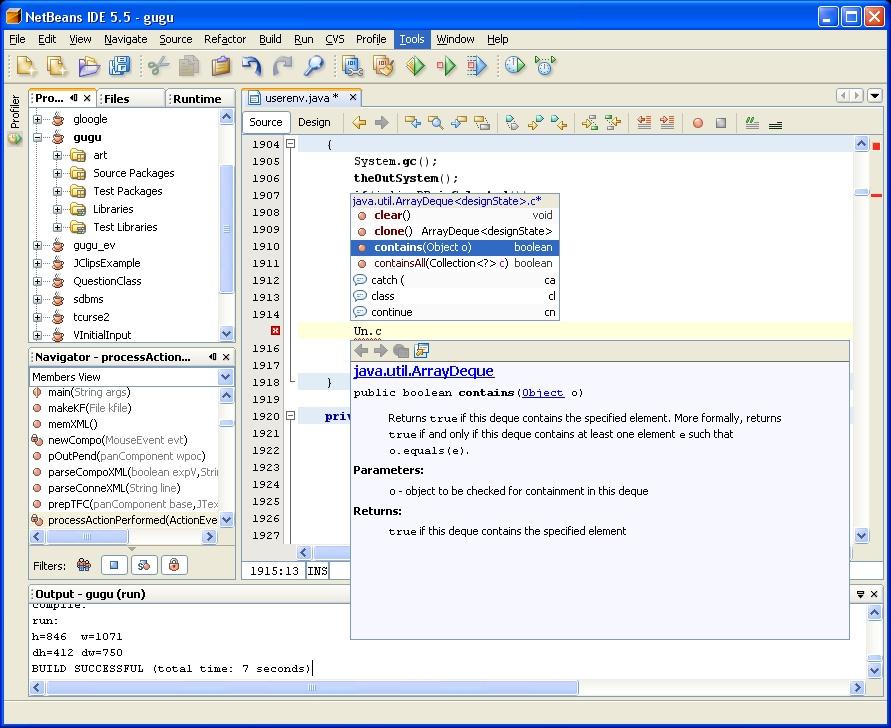Expand the Source Packages folder
891x728 pixels.
click(57, 173)
